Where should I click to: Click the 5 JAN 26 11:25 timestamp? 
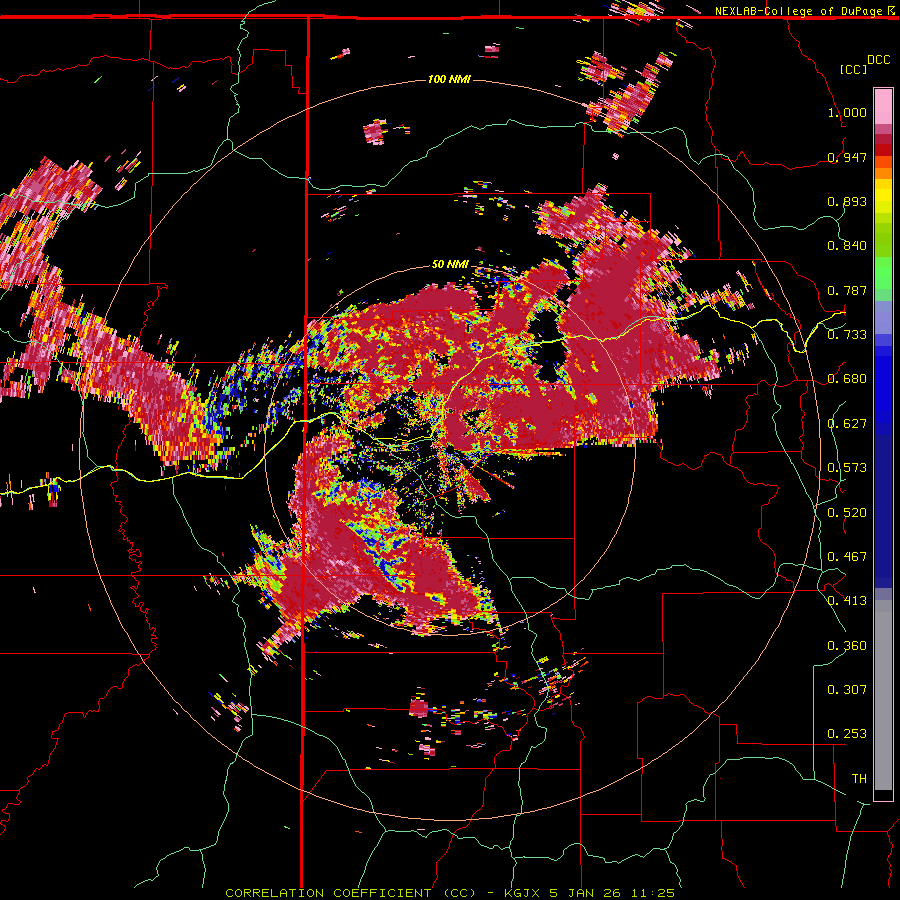pos(612,893)
